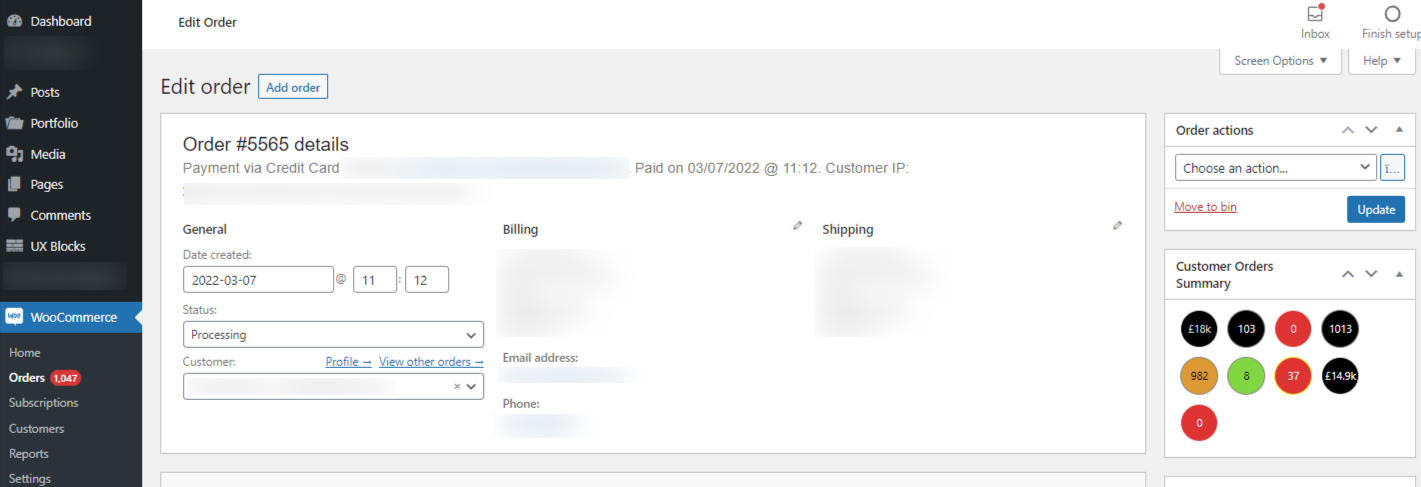Open Comments in the sidebar
This screenshot has width=1421, height=487.
[x=60, y=215]
